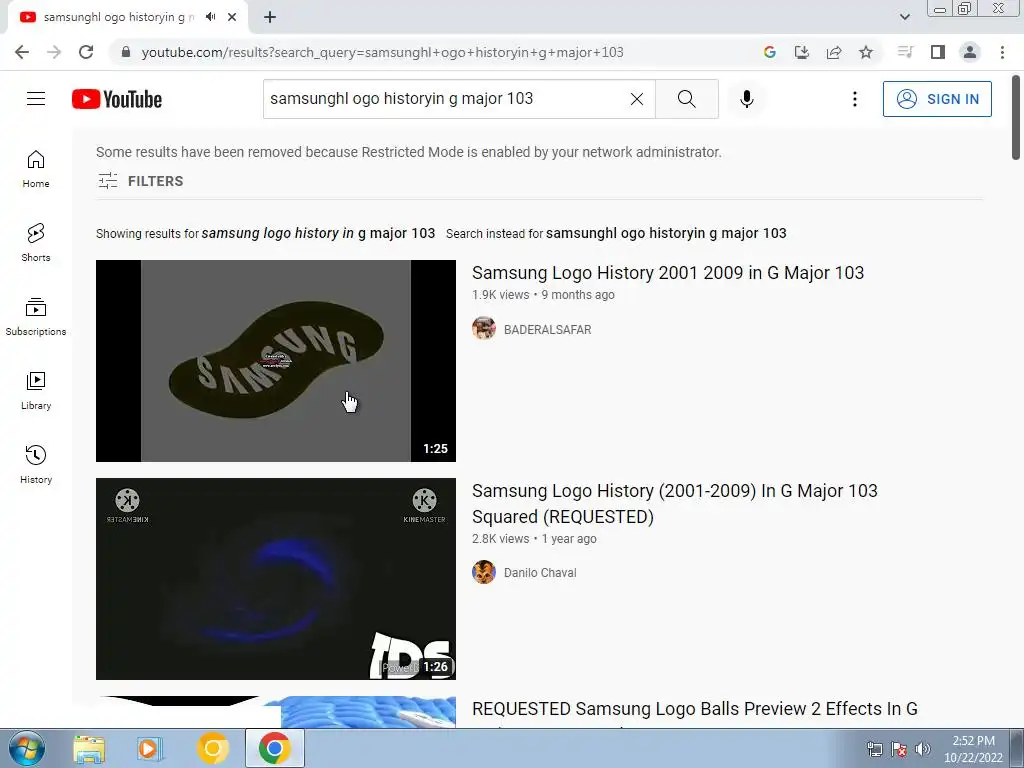
Task: Clear the search box with X
Action: [x=637, y=99]
